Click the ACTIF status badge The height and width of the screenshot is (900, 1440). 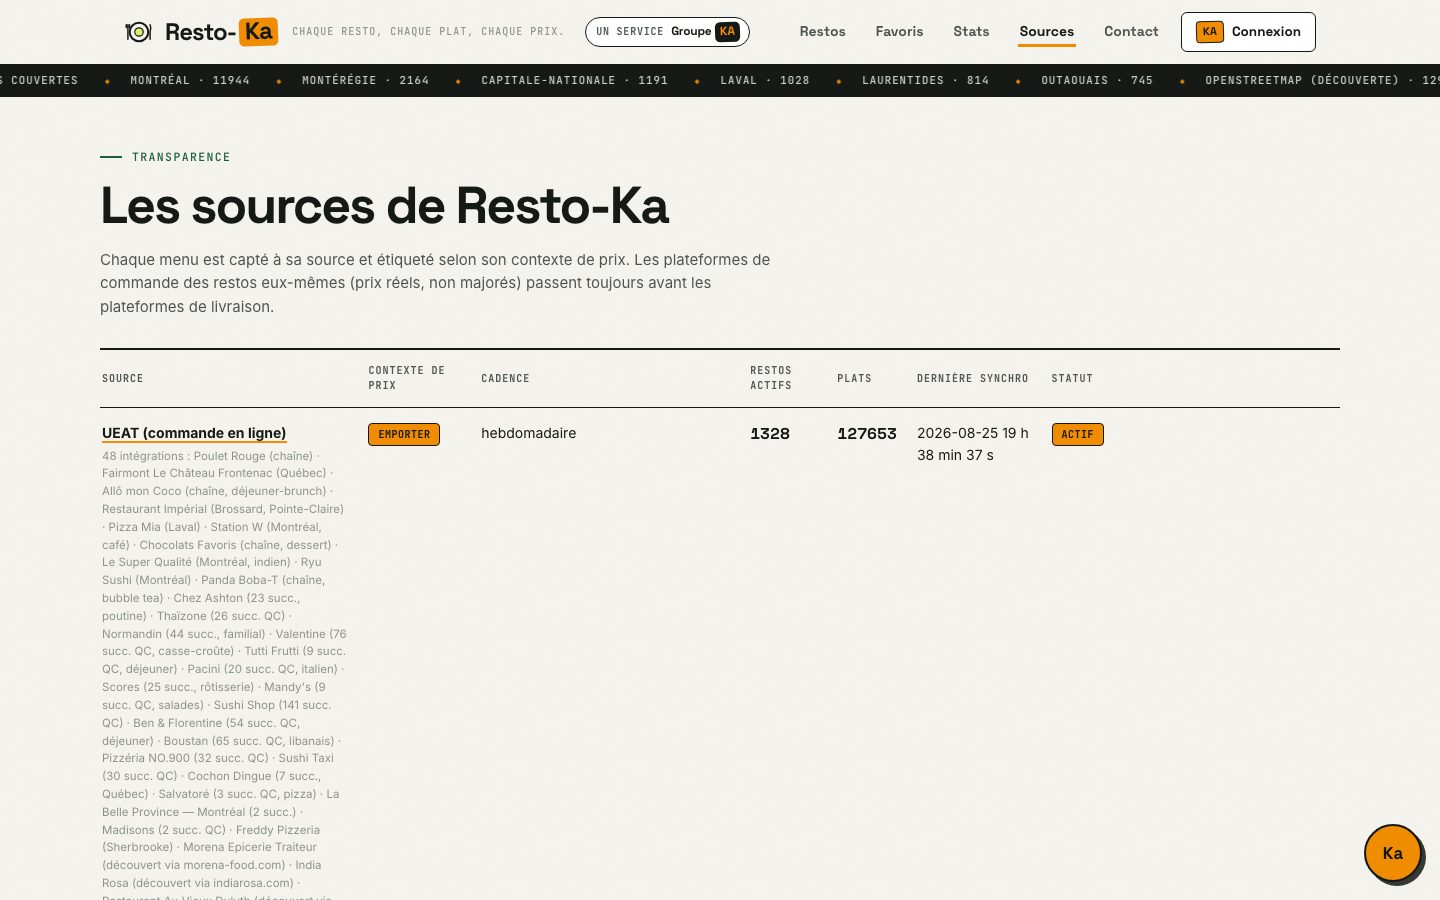click(x=1077, y=434)
